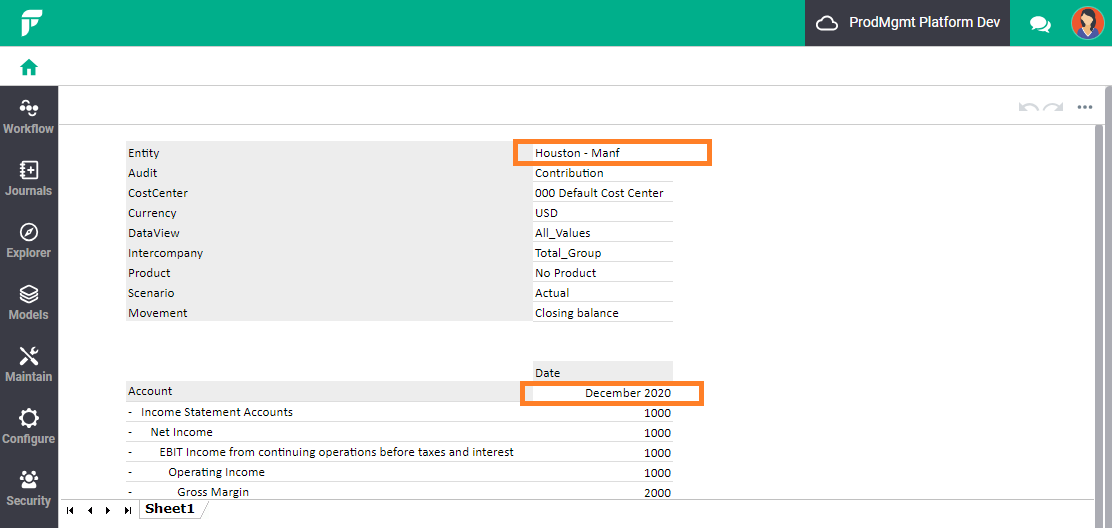Viewport: 1112px width, 528px height.
Task: Open the three-dot more options menu
Action: pos(1084,107)
